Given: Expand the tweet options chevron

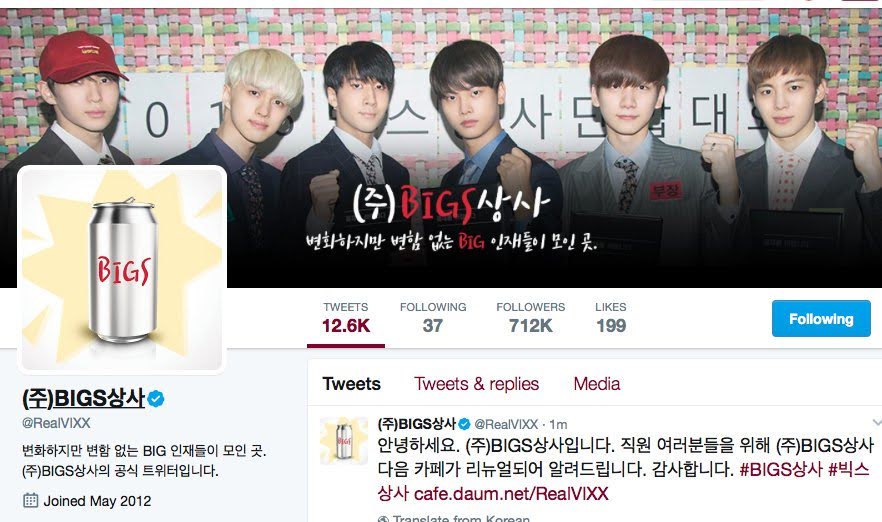Looking at the screenshot, I should tap(876, 422).
